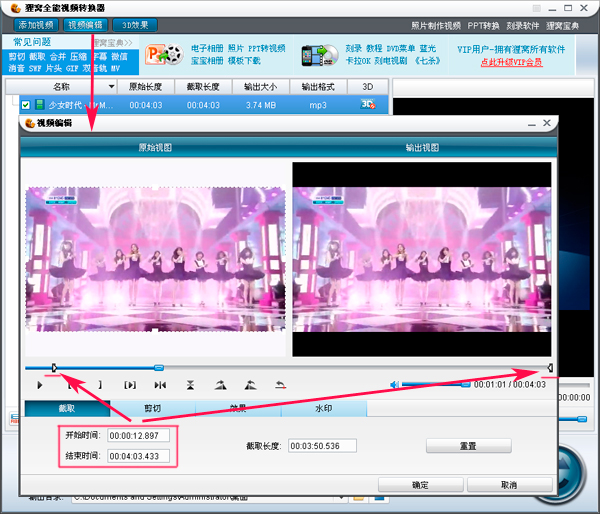Viewport: 600px width, 514px height.
Task: Switch to the 截取 tab
Action: [x=67, y=408]
